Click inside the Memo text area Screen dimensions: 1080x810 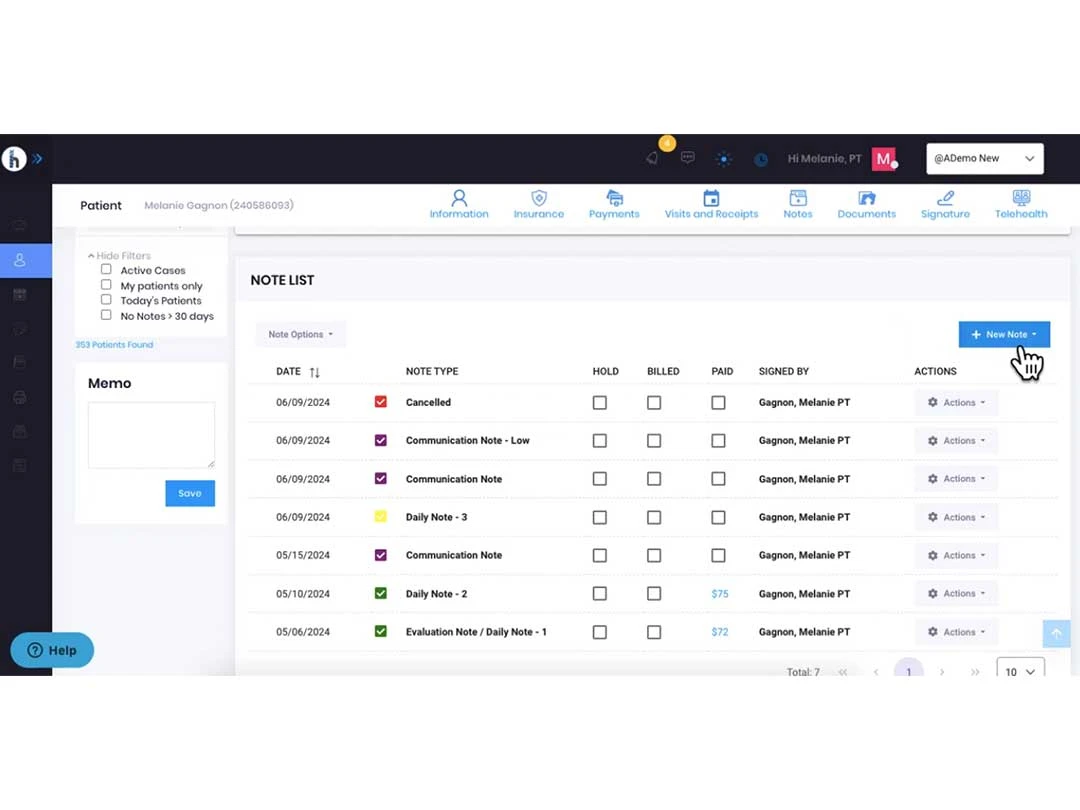[x=152, y=435]
